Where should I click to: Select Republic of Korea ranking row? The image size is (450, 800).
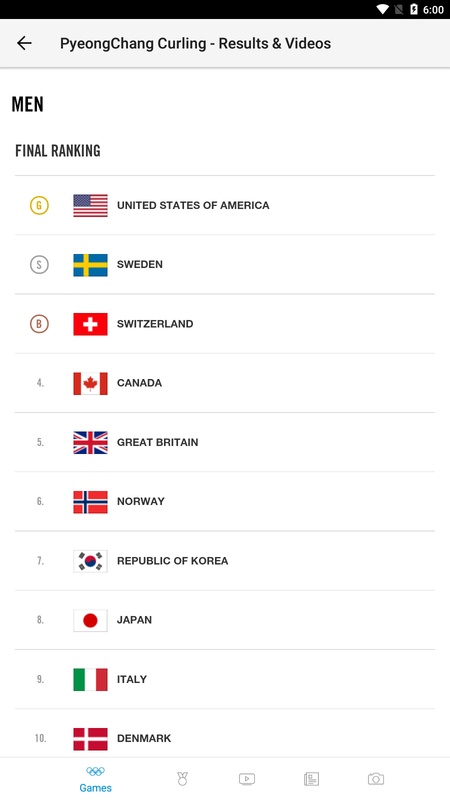click(x=225, y=561)
